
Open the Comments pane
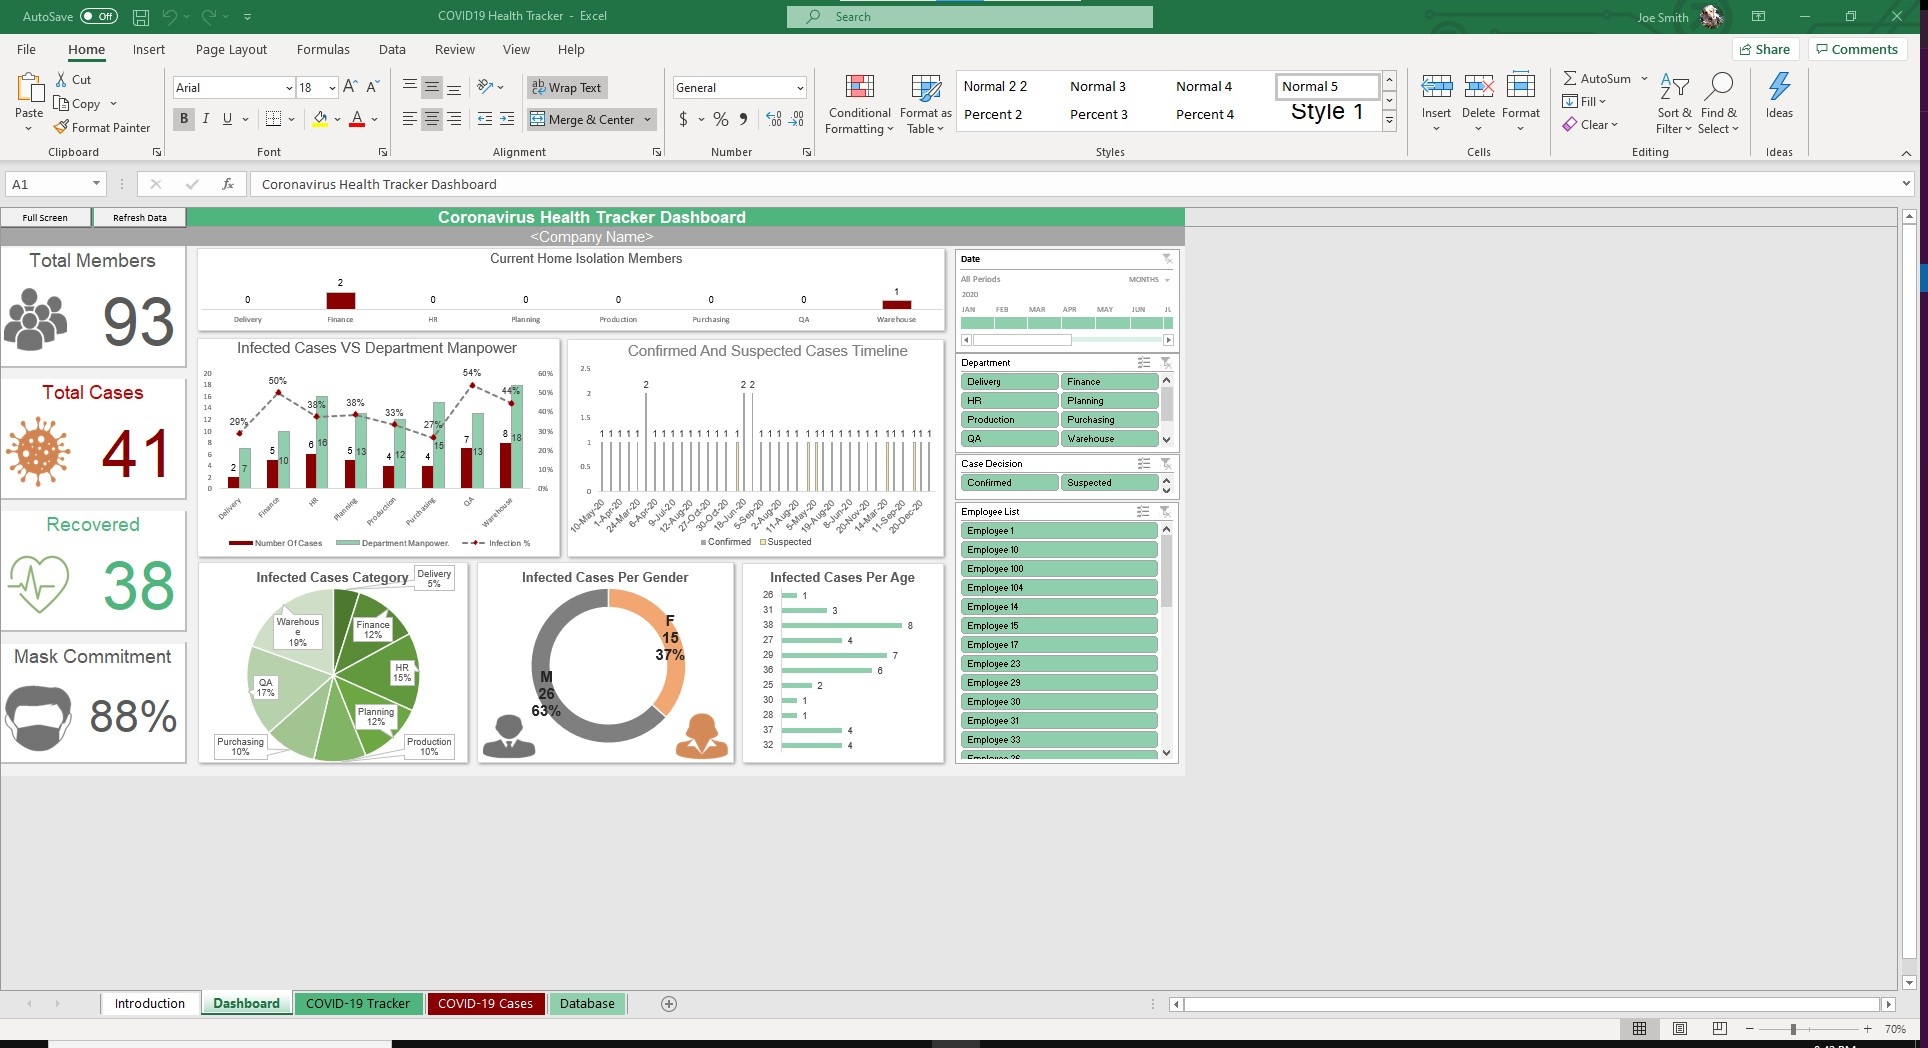pyautogui.click(x=1857, y=49)
